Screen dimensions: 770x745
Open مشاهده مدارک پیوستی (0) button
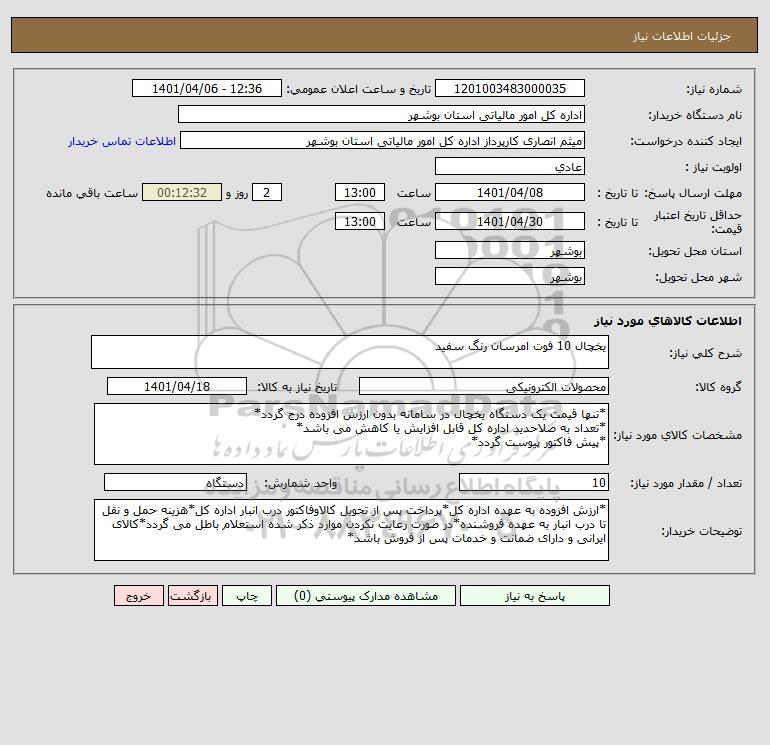click(366, 596)
